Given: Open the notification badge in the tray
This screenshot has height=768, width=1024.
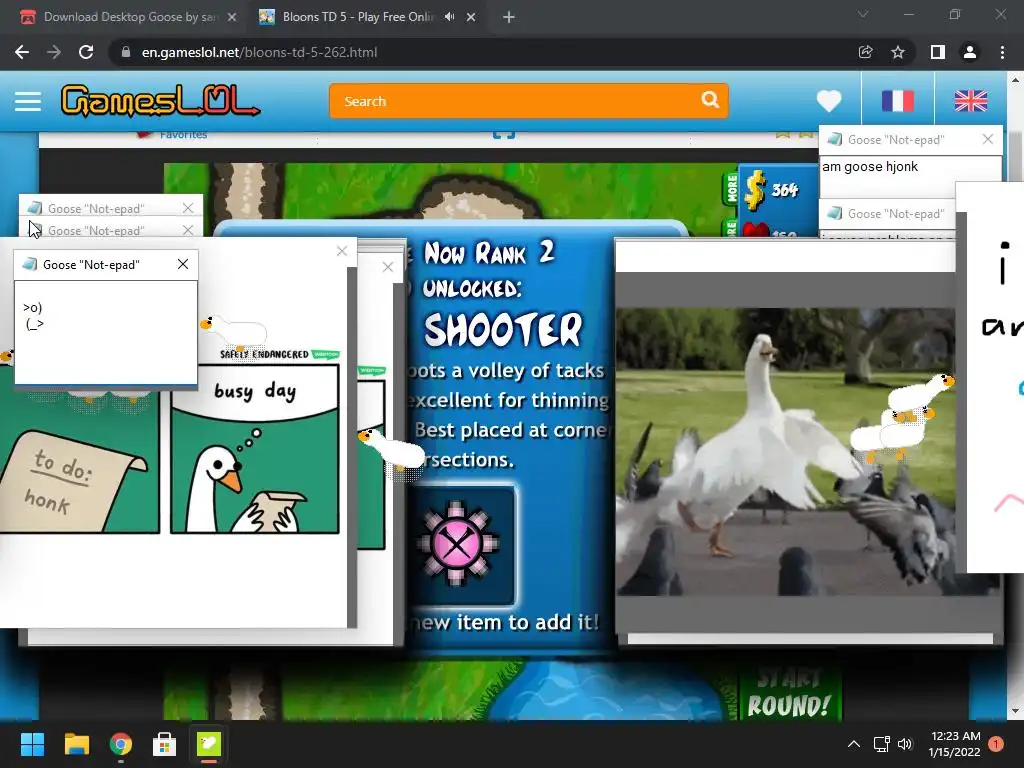Looking at the screenshot, I should coord(996,744).
